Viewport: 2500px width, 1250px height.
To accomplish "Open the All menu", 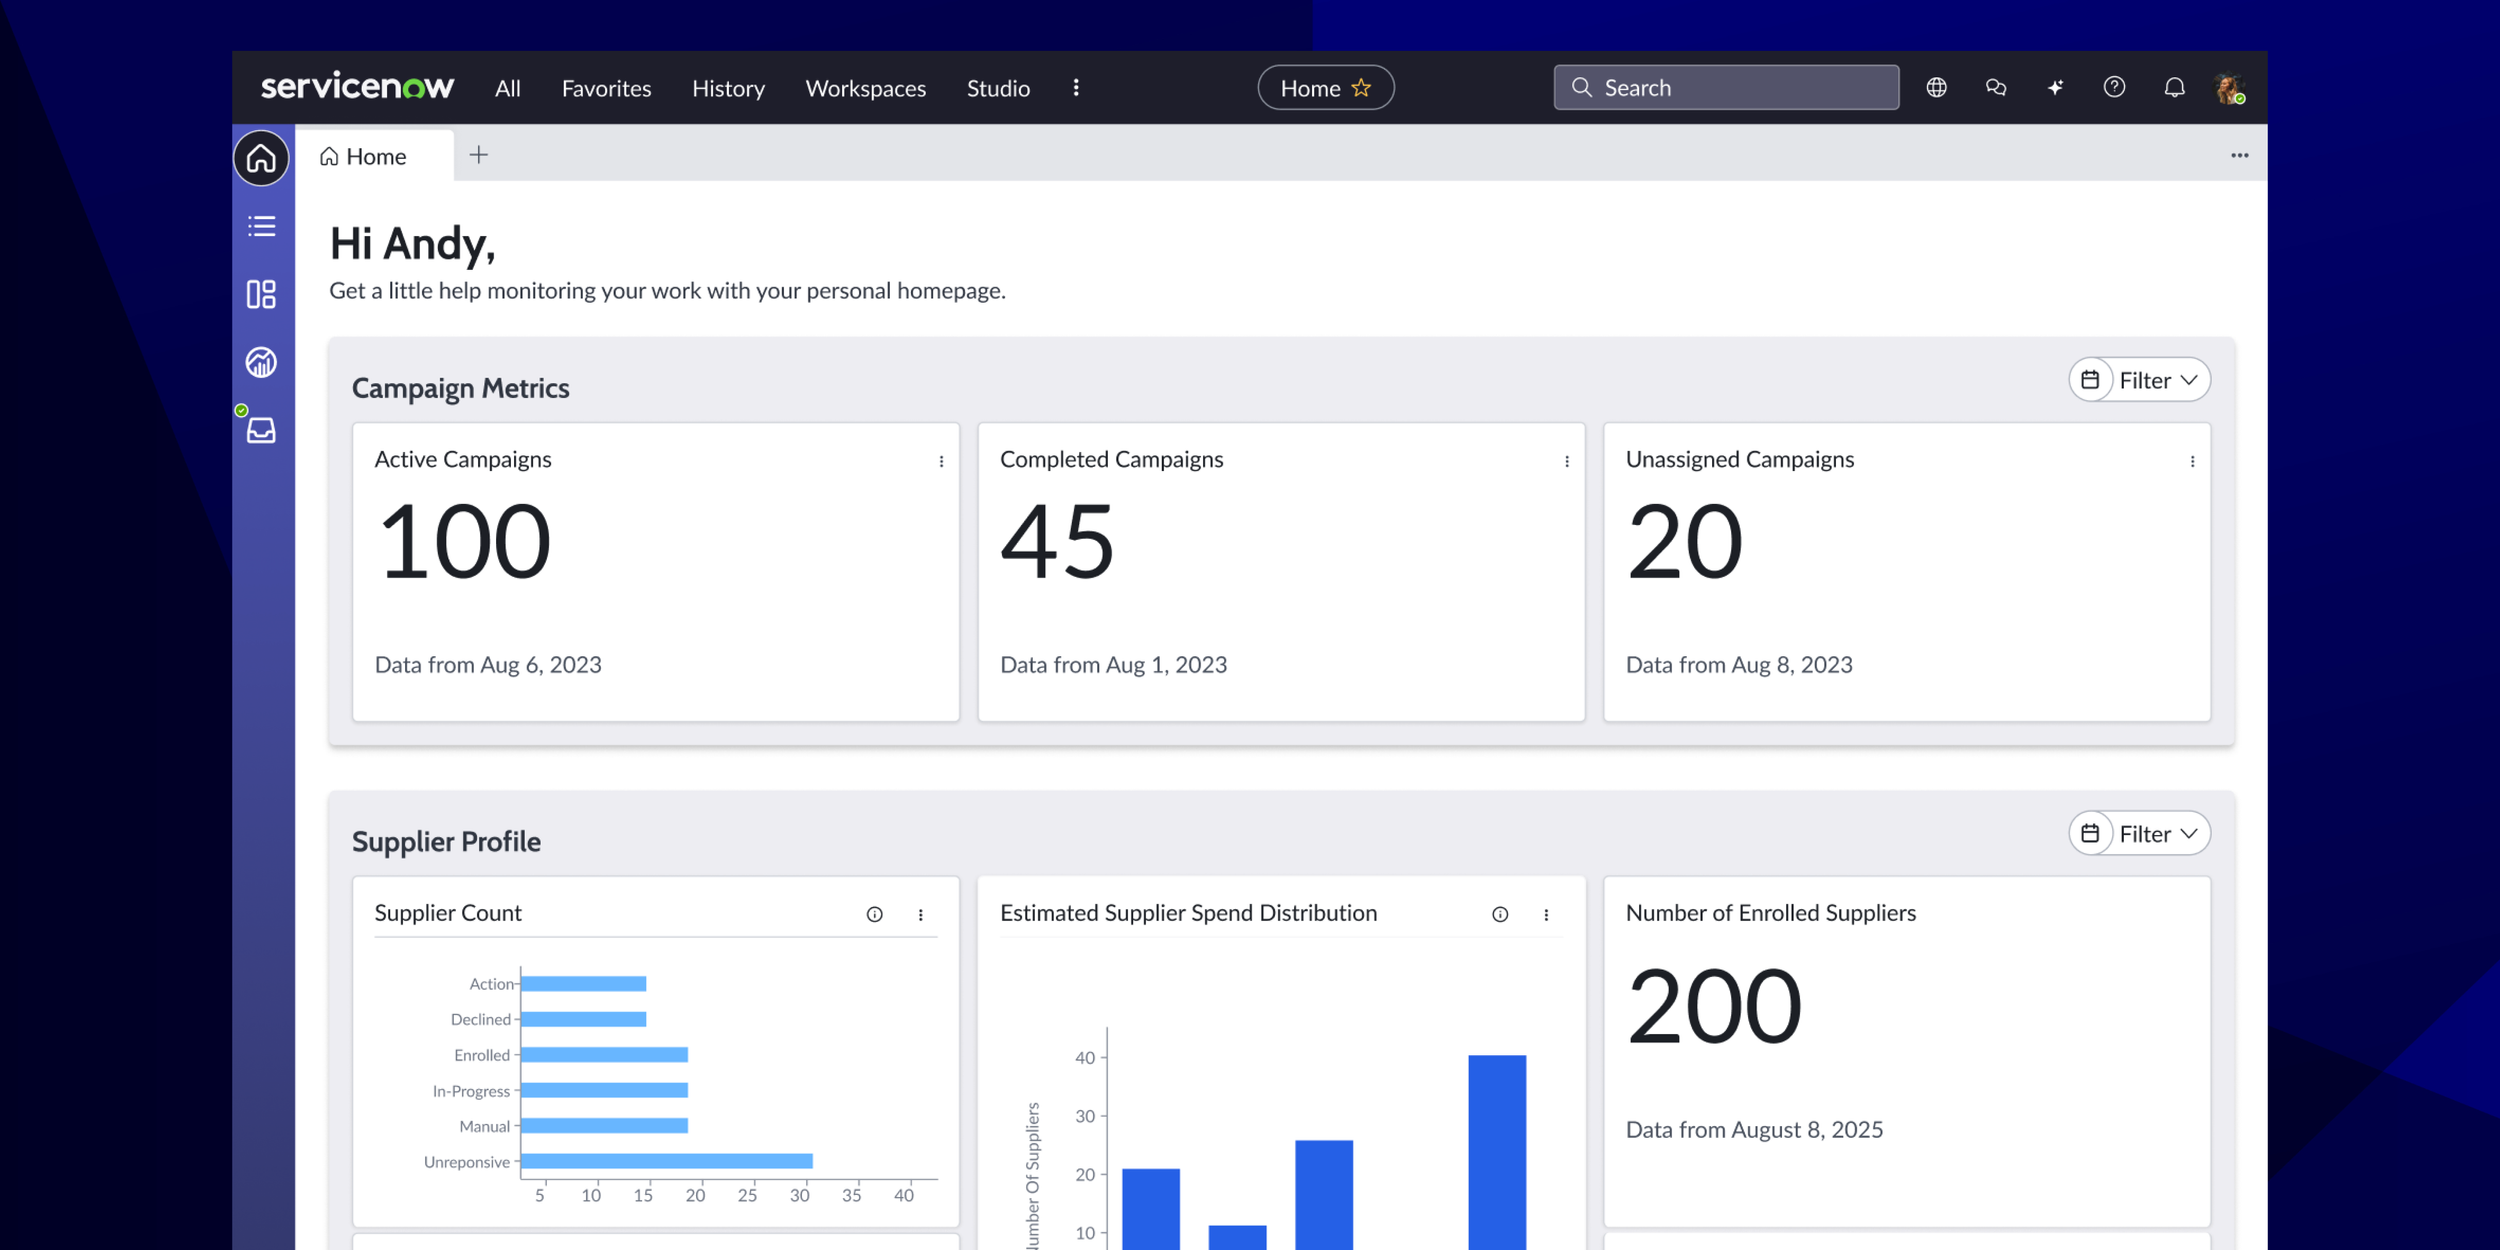I will click(508, 88).
